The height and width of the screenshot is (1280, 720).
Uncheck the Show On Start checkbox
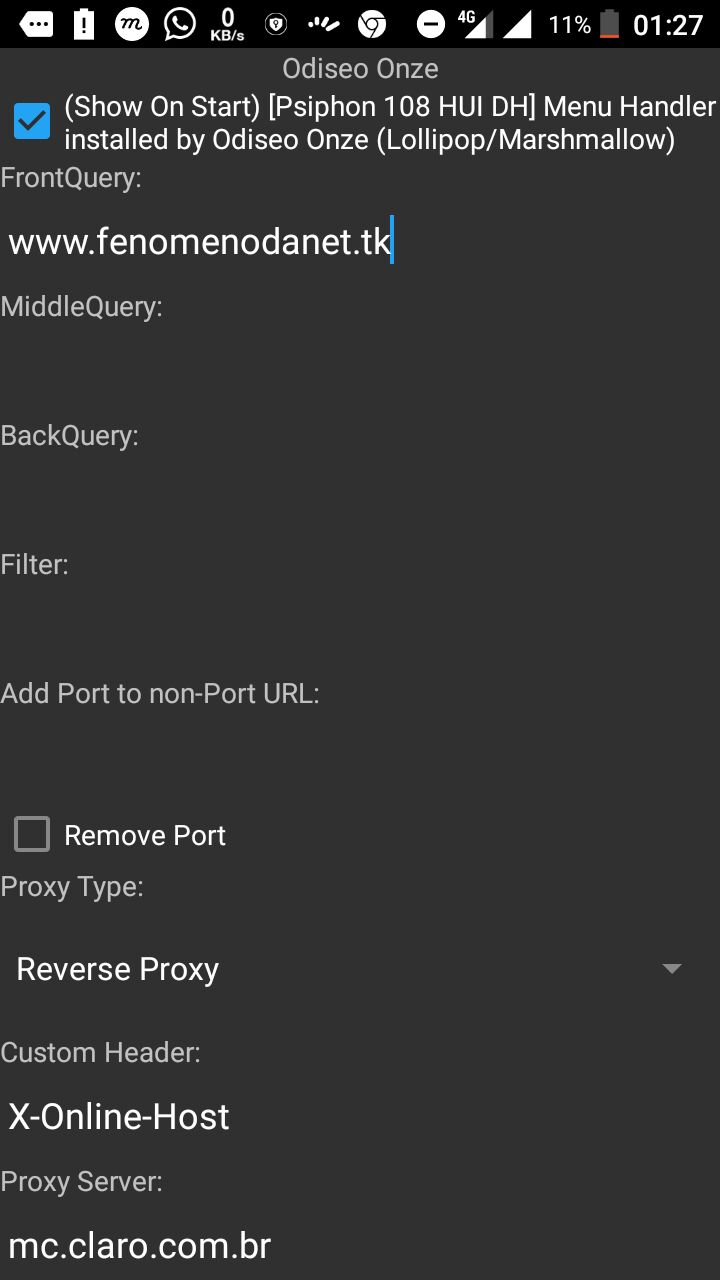[x=32, y=122]
